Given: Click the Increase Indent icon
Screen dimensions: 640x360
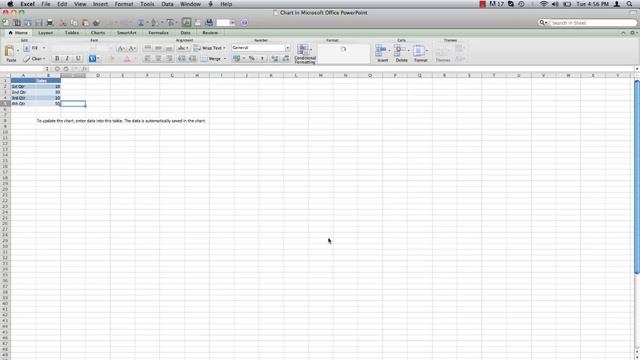Looking at the screenshot, I should 192,59.
